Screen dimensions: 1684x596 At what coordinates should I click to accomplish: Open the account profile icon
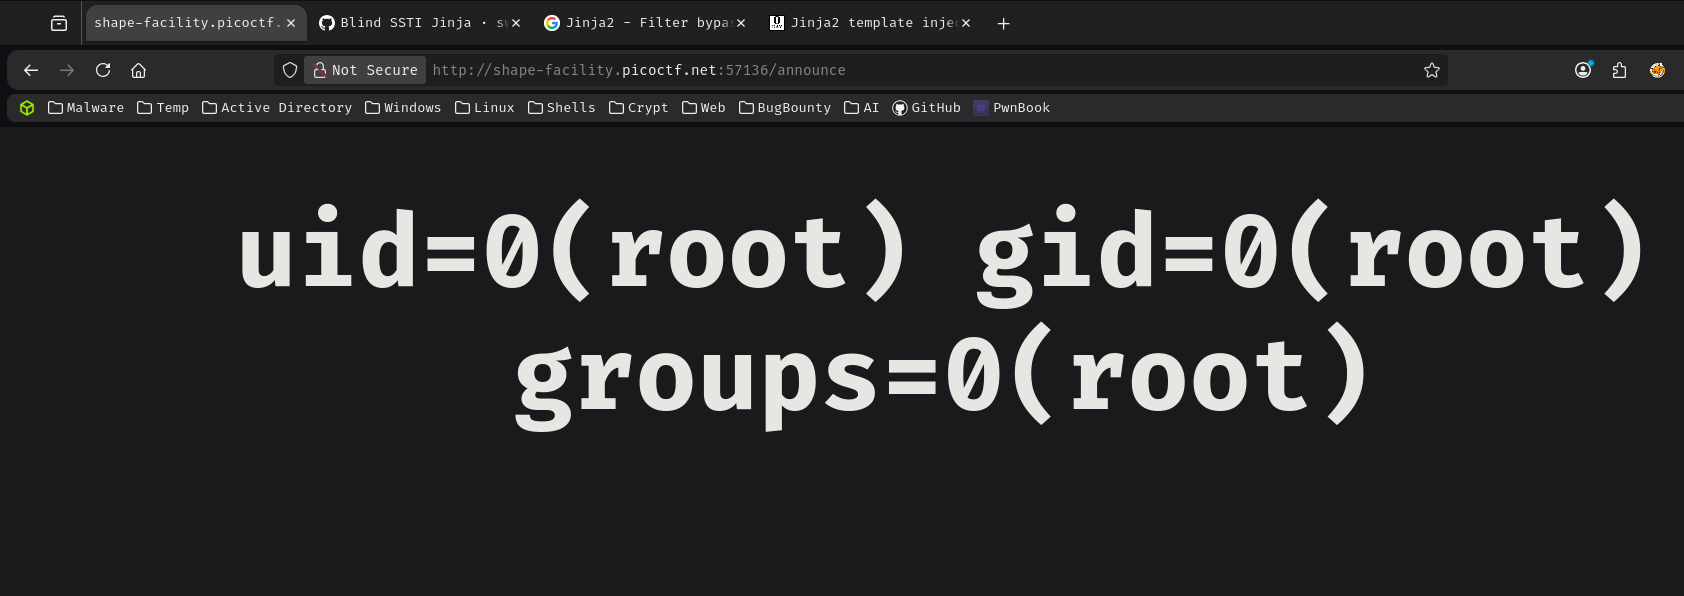tap(1583, 70)
